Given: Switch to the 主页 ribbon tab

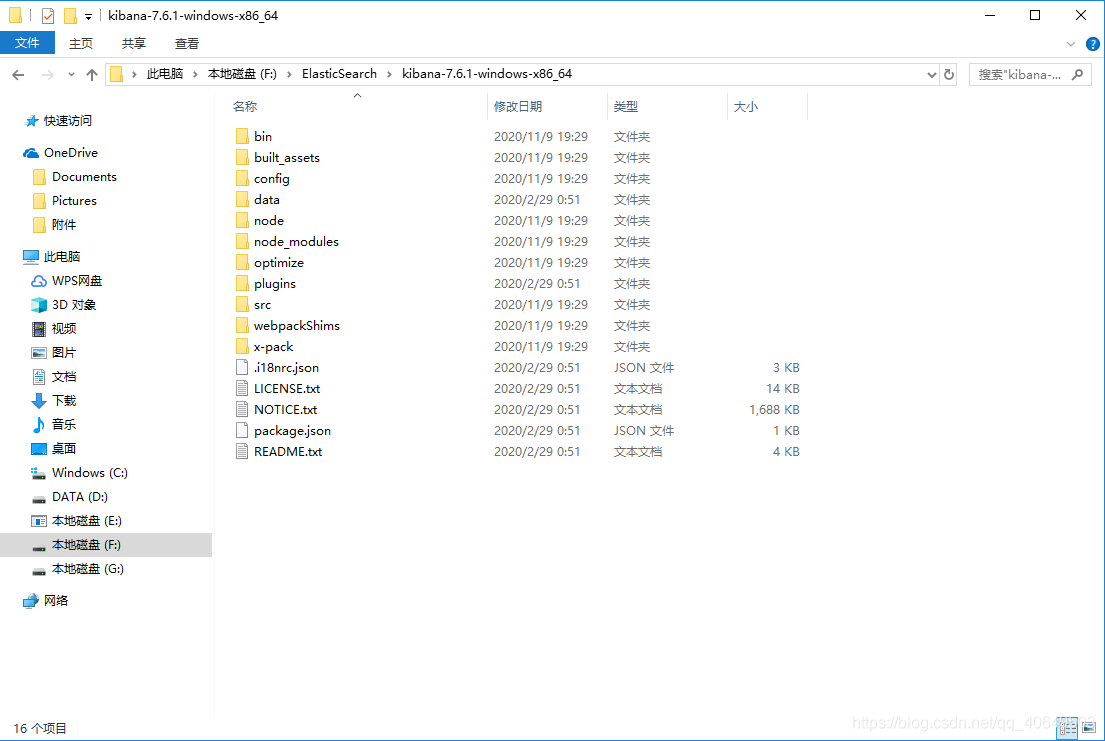Looking at the screenshot, I should (80, 44).
